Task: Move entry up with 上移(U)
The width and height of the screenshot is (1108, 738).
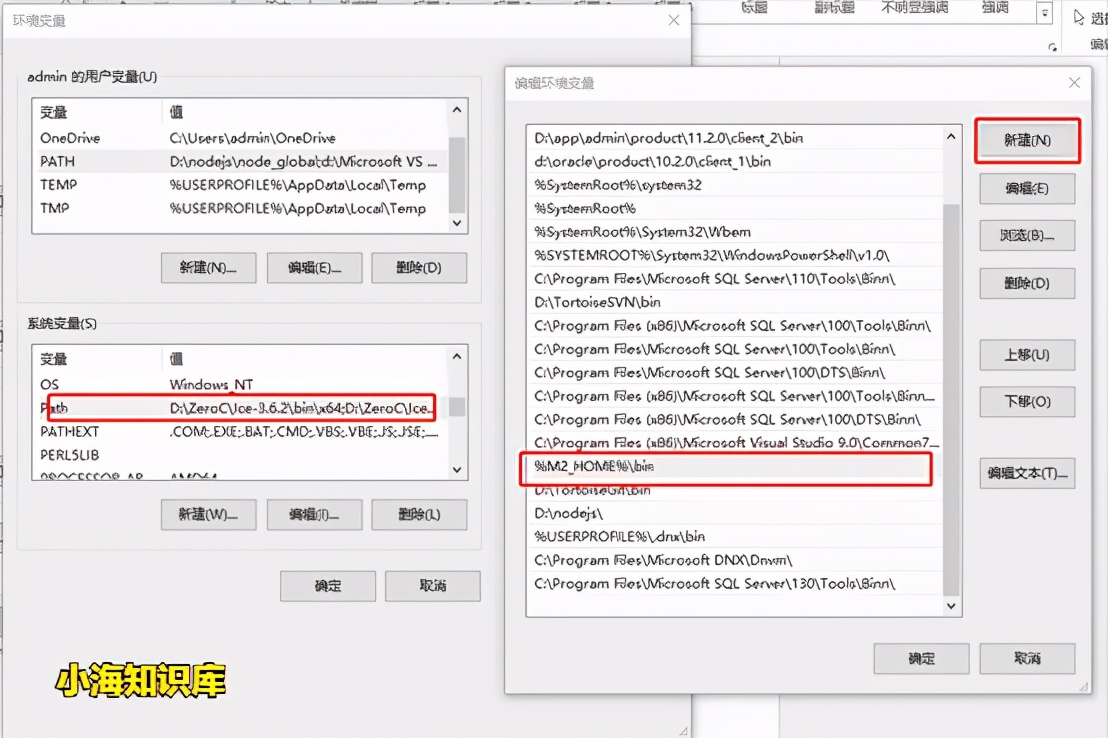Action: tap(1027, 355)
